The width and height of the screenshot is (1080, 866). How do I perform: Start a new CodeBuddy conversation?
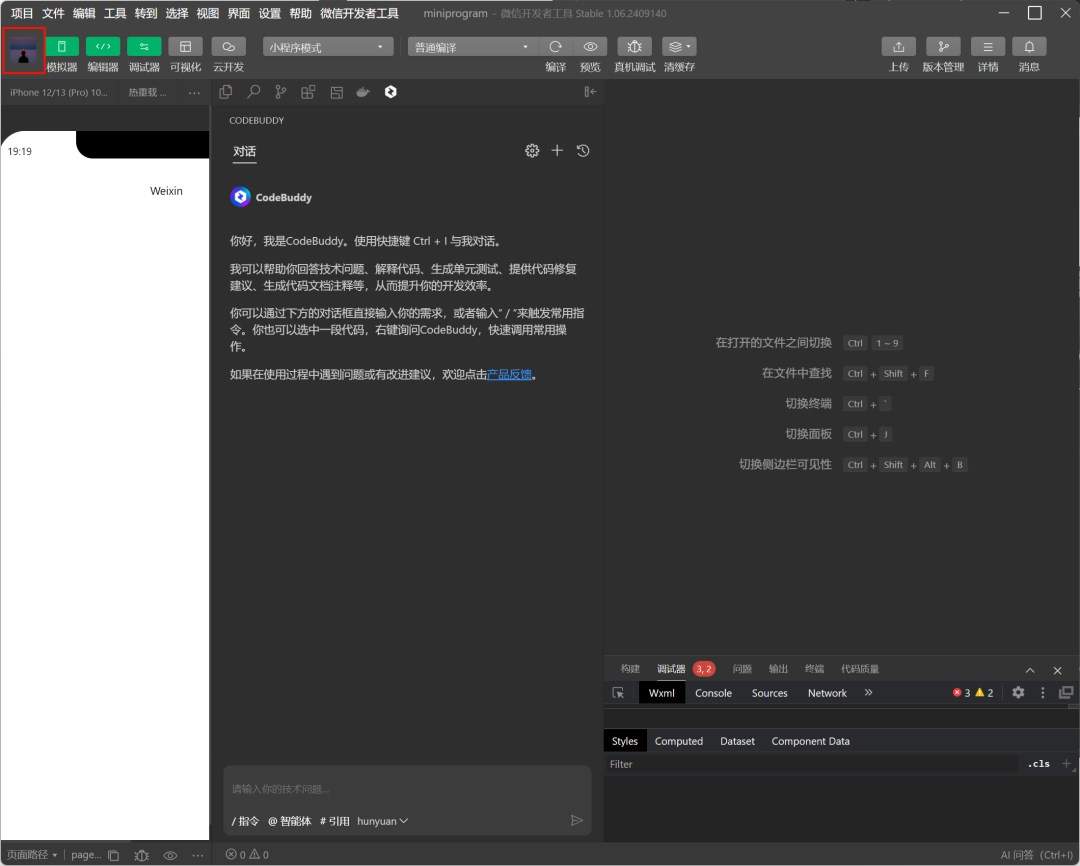[557, 150]
